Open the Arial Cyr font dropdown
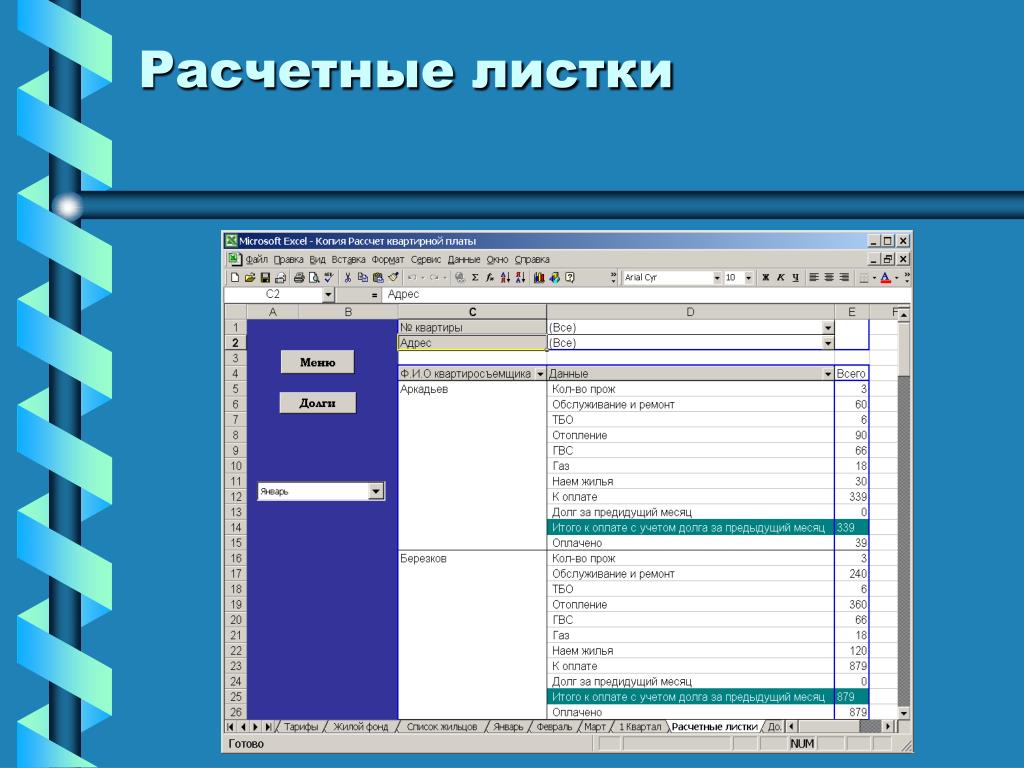 pos(716,278)
